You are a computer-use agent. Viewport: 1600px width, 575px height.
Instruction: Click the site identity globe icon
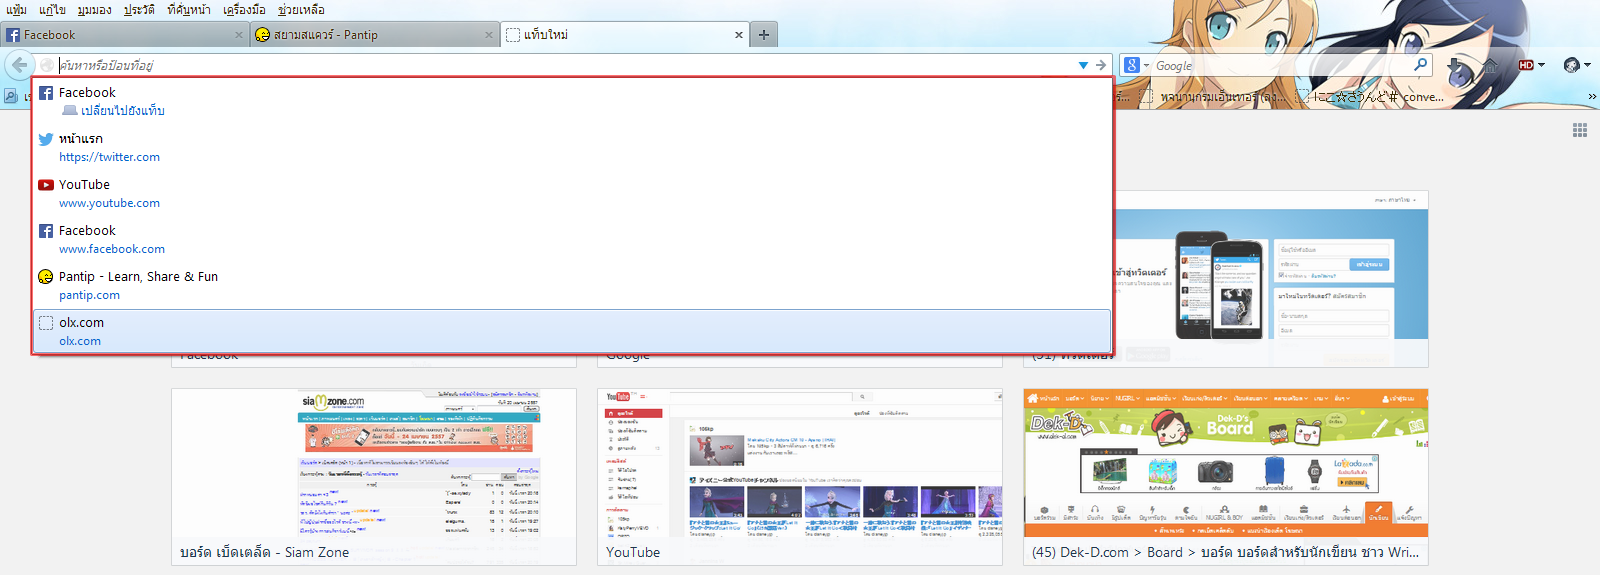(47, 65)
